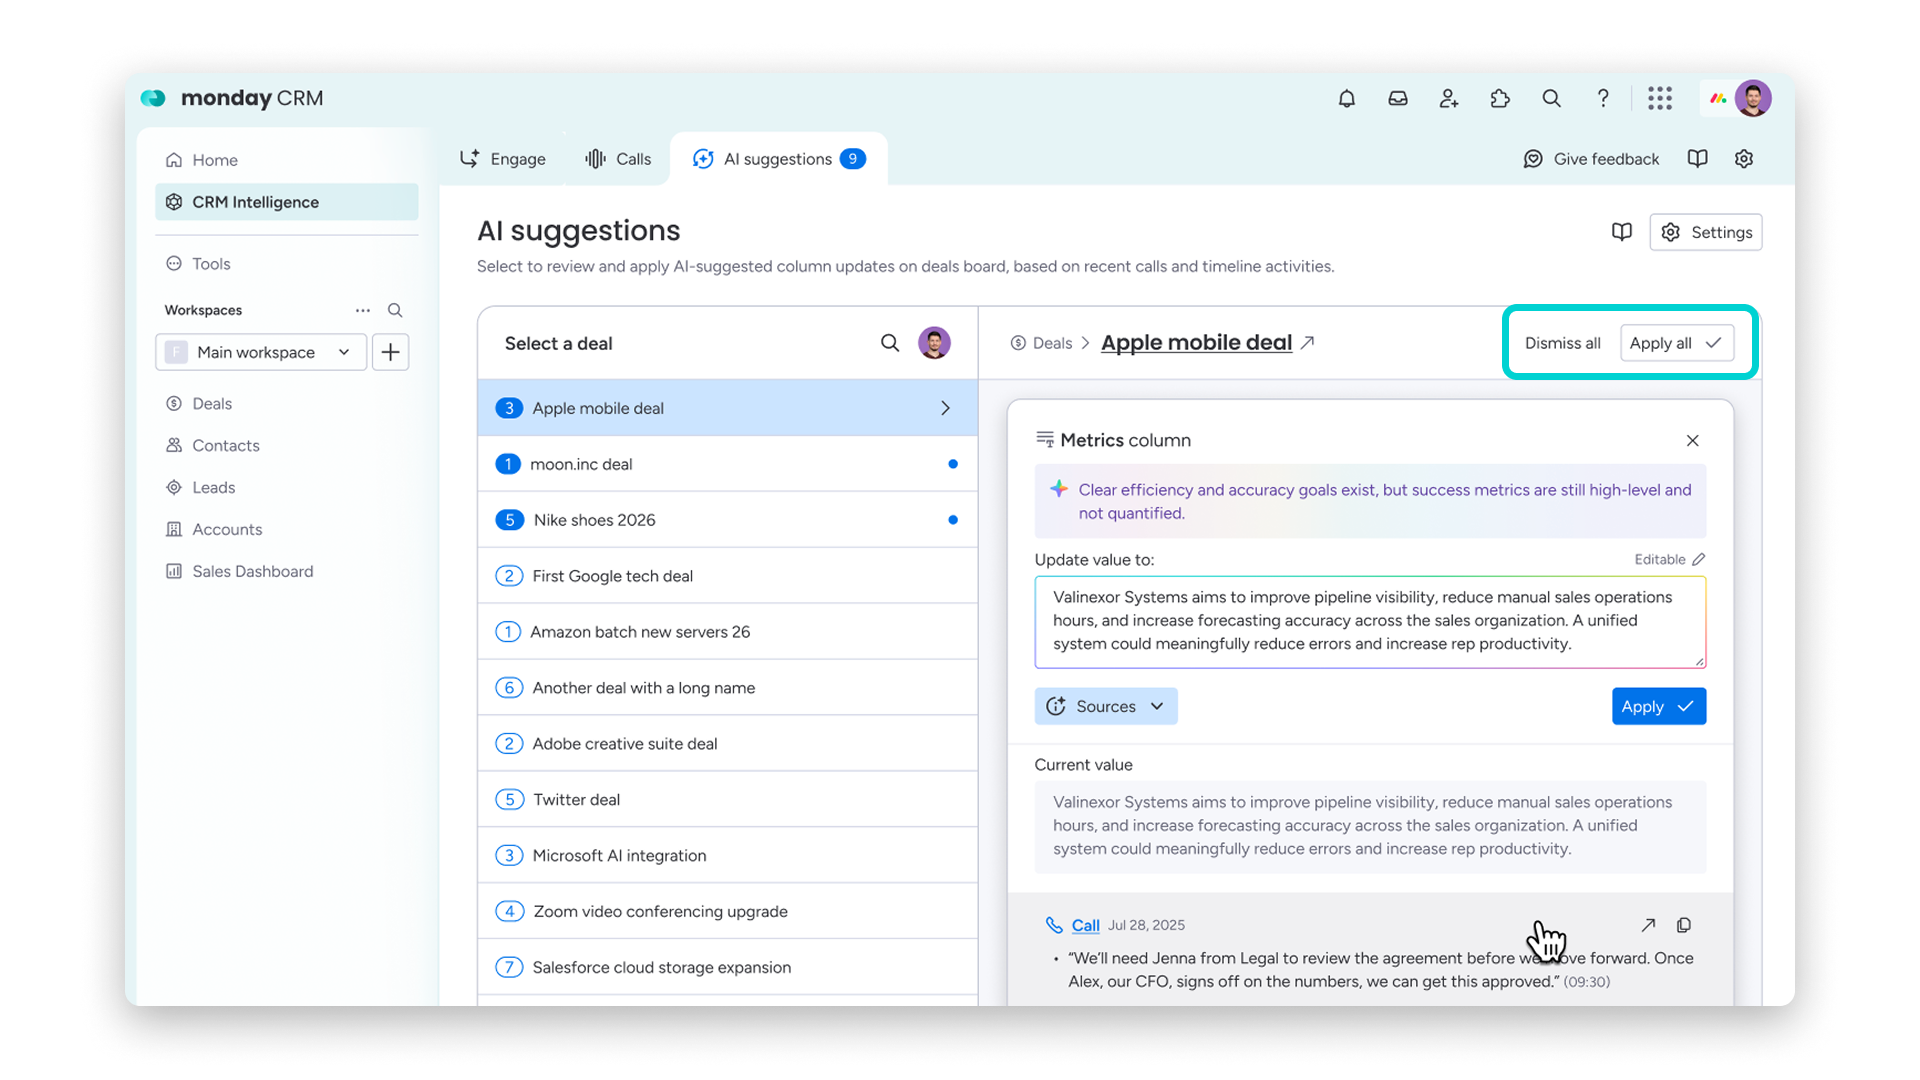
Task: Add a new item with the plus button
Action: coord(390,352)
